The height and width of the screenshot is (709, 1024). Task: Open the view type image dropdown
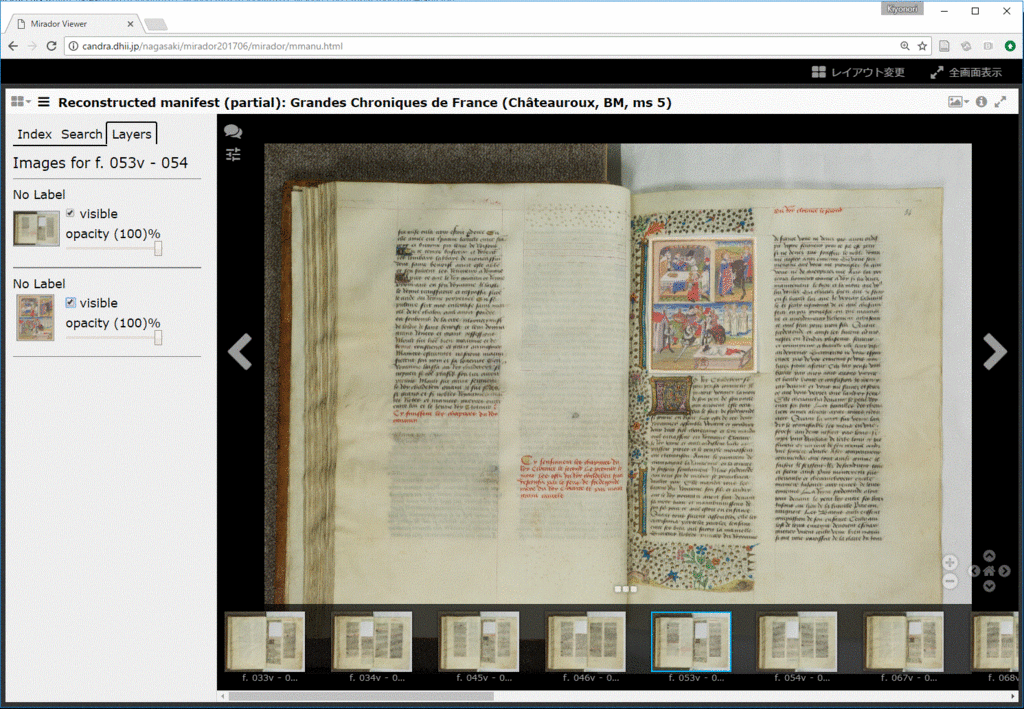coord(959,102)
